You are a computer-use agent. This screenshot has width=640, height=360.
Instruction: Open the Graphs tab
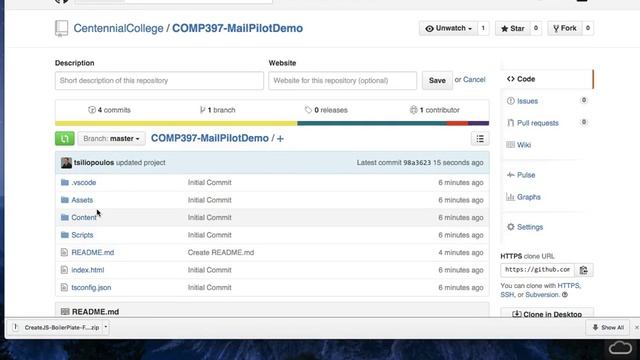[529, 197]
